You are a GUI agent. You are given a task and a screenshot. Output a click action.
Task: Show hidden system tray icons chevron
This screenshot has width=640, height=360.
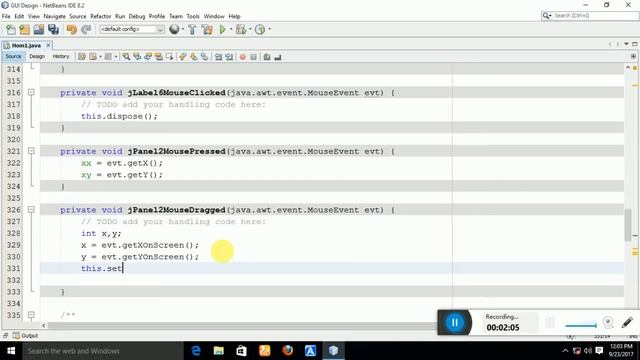(565, 351)
